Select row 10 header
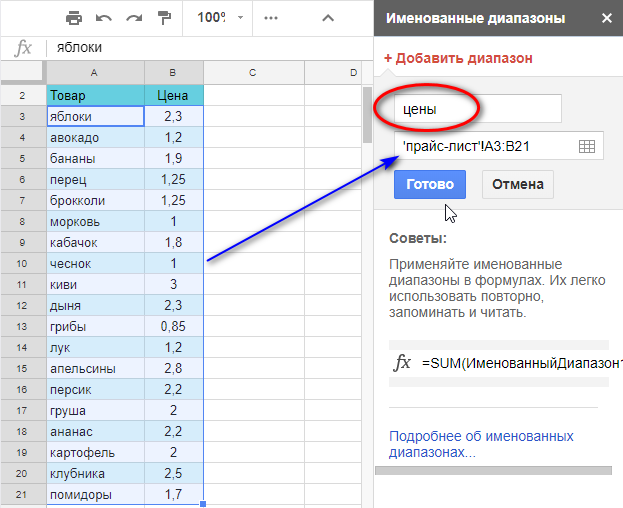 coord(23,264)
